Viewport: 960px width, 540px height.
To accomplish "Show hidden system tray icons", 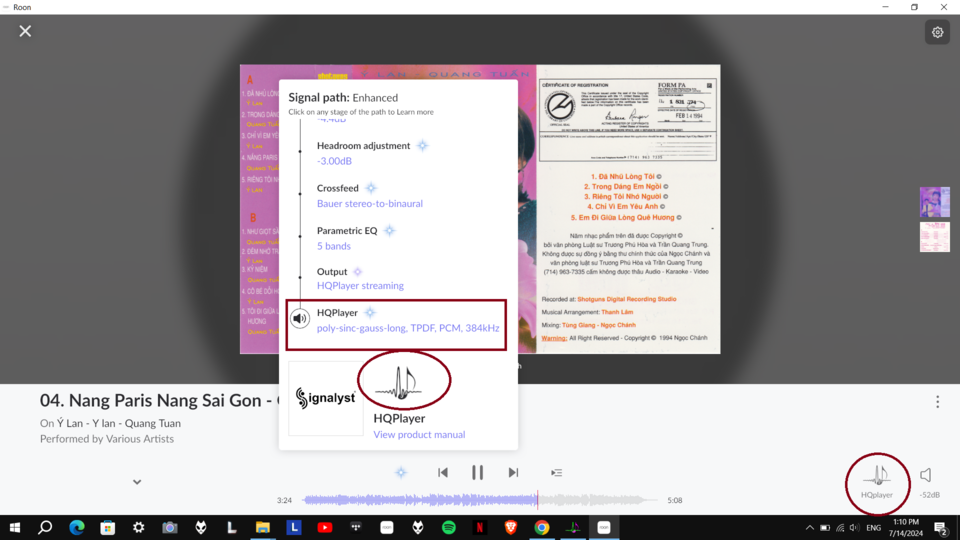I will pos(809,528).
